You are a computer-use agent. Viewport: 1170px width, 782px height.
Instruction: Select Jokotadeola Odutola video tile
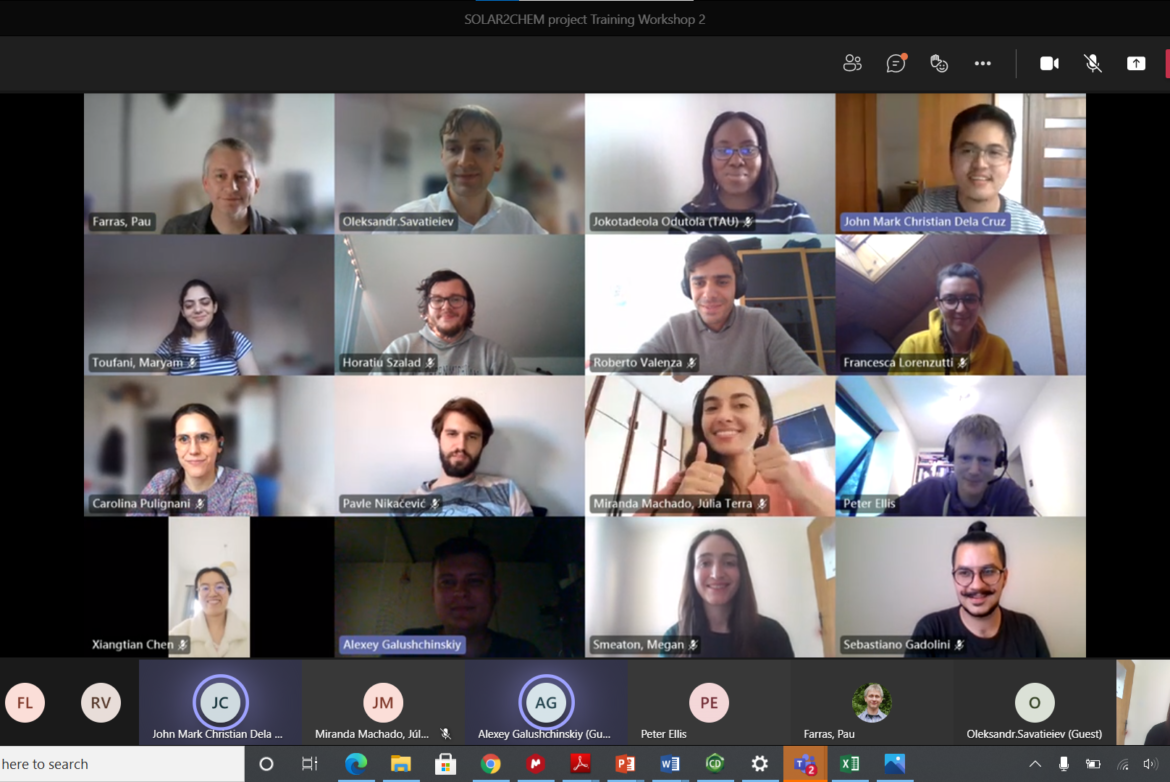(x=710, y=163)
